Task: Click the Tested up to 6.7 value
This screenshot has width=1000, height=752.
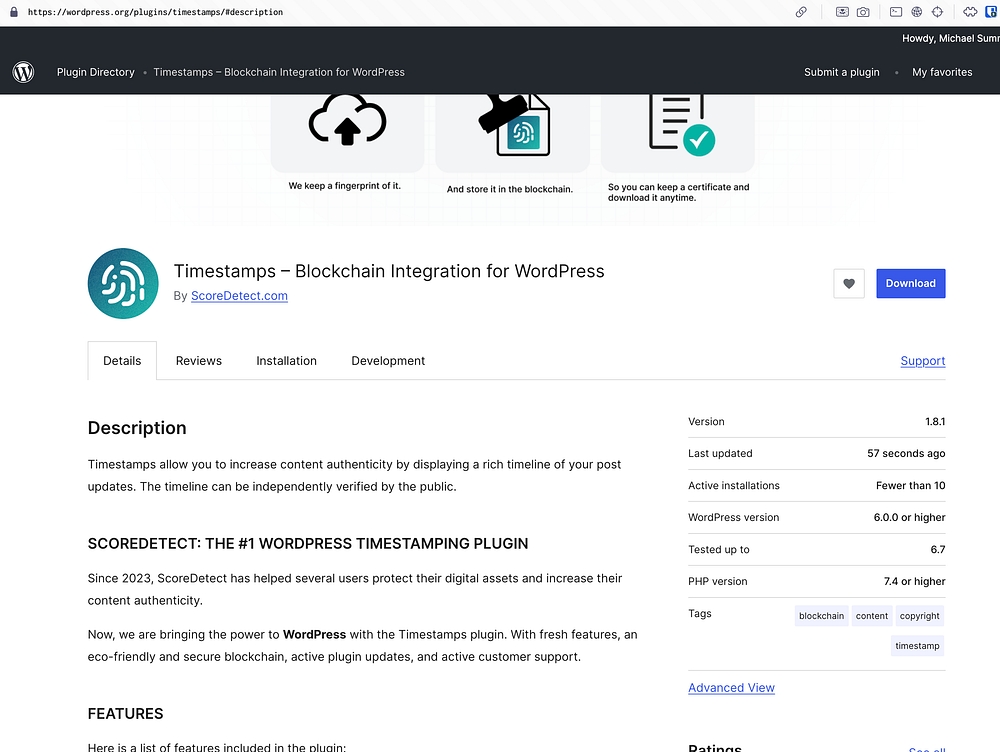Action: click(x=938, y=549)
